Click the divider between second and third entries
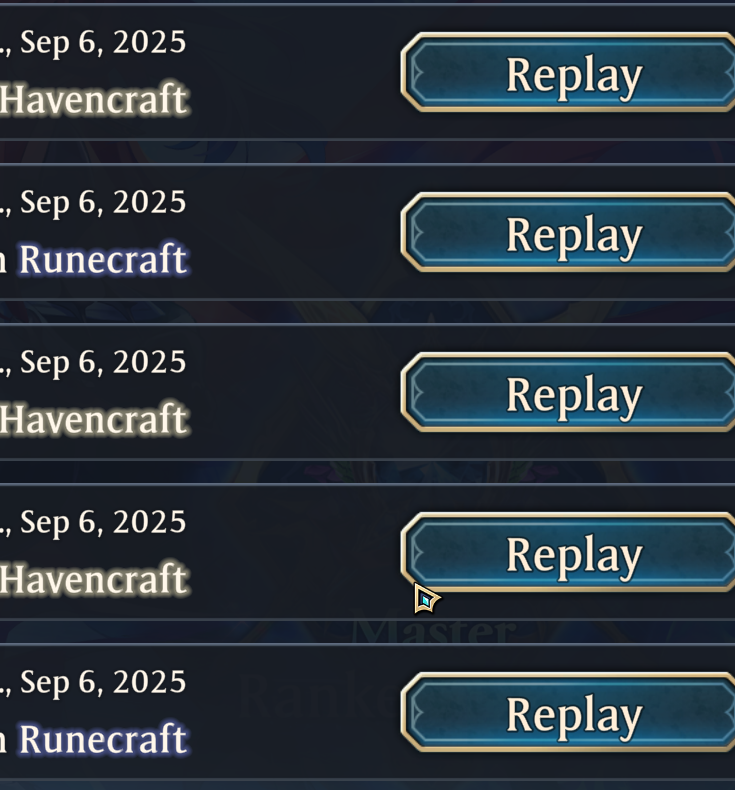735x790 pixels. click(367, 312)
